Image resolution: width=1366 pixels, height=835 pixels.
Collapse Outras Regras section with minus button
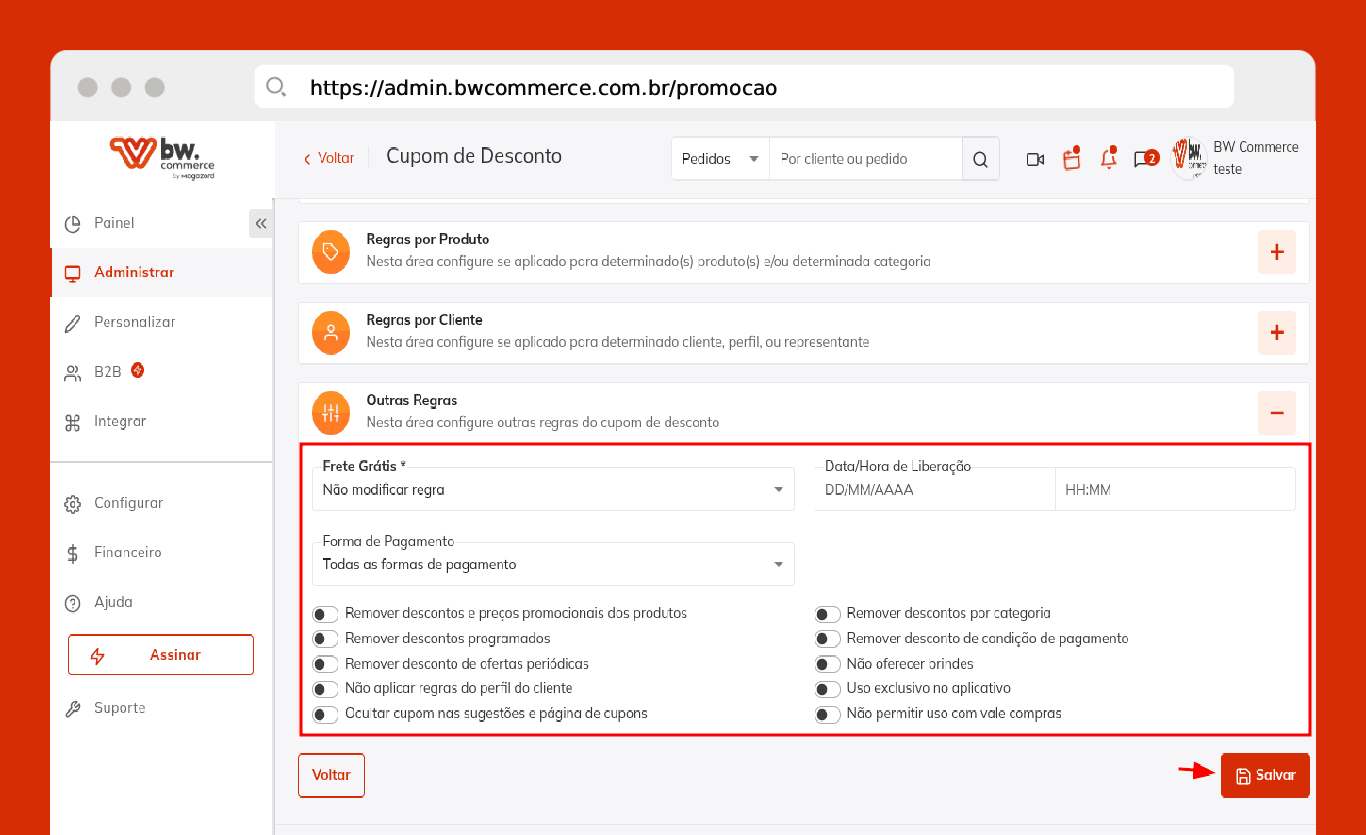1277,412
